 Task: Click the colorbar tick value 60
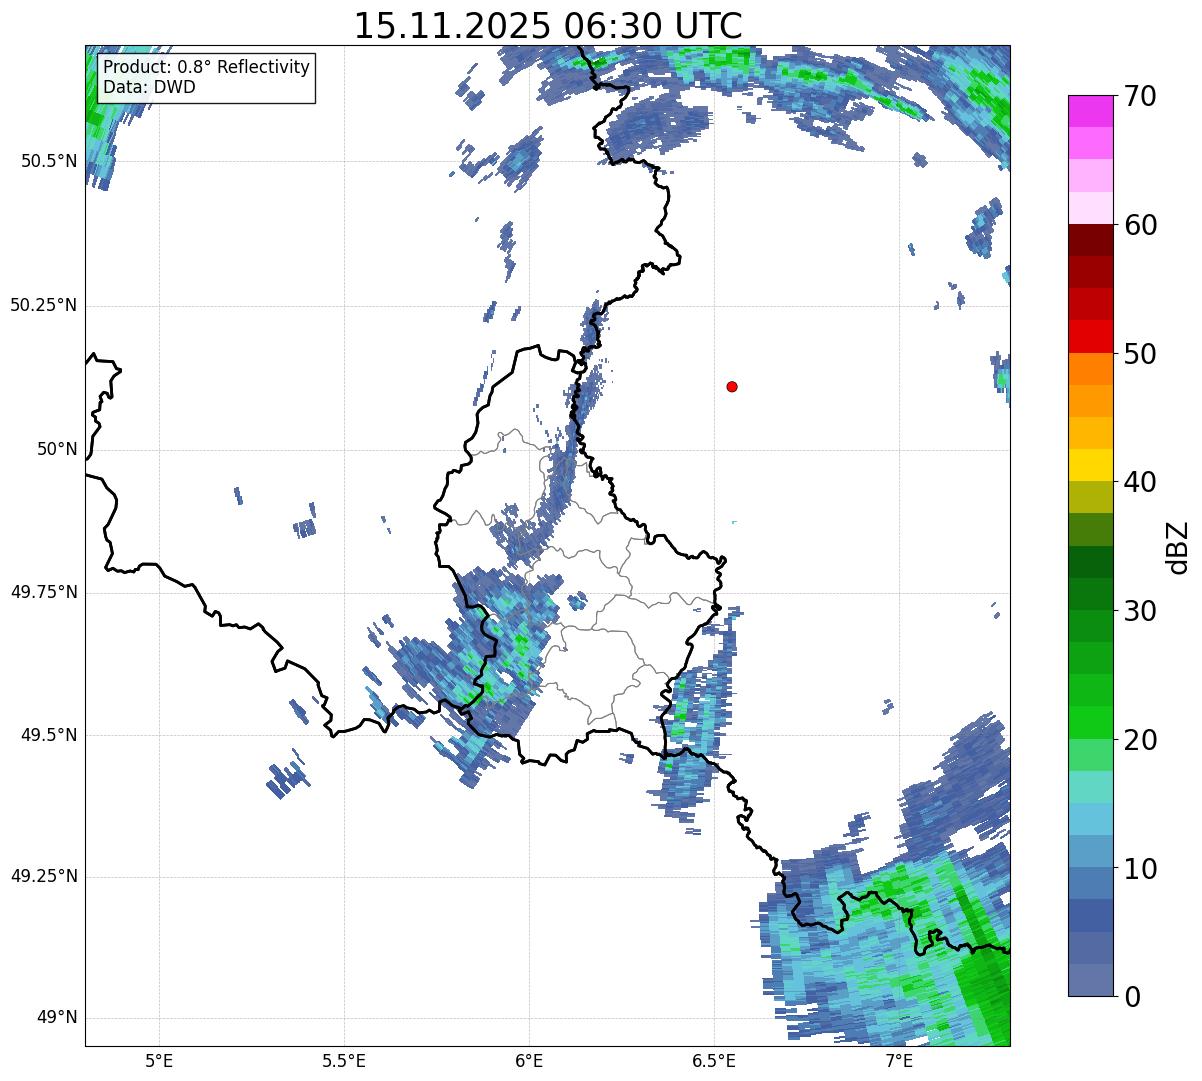pyautogui.click(x=1139, y=225)
